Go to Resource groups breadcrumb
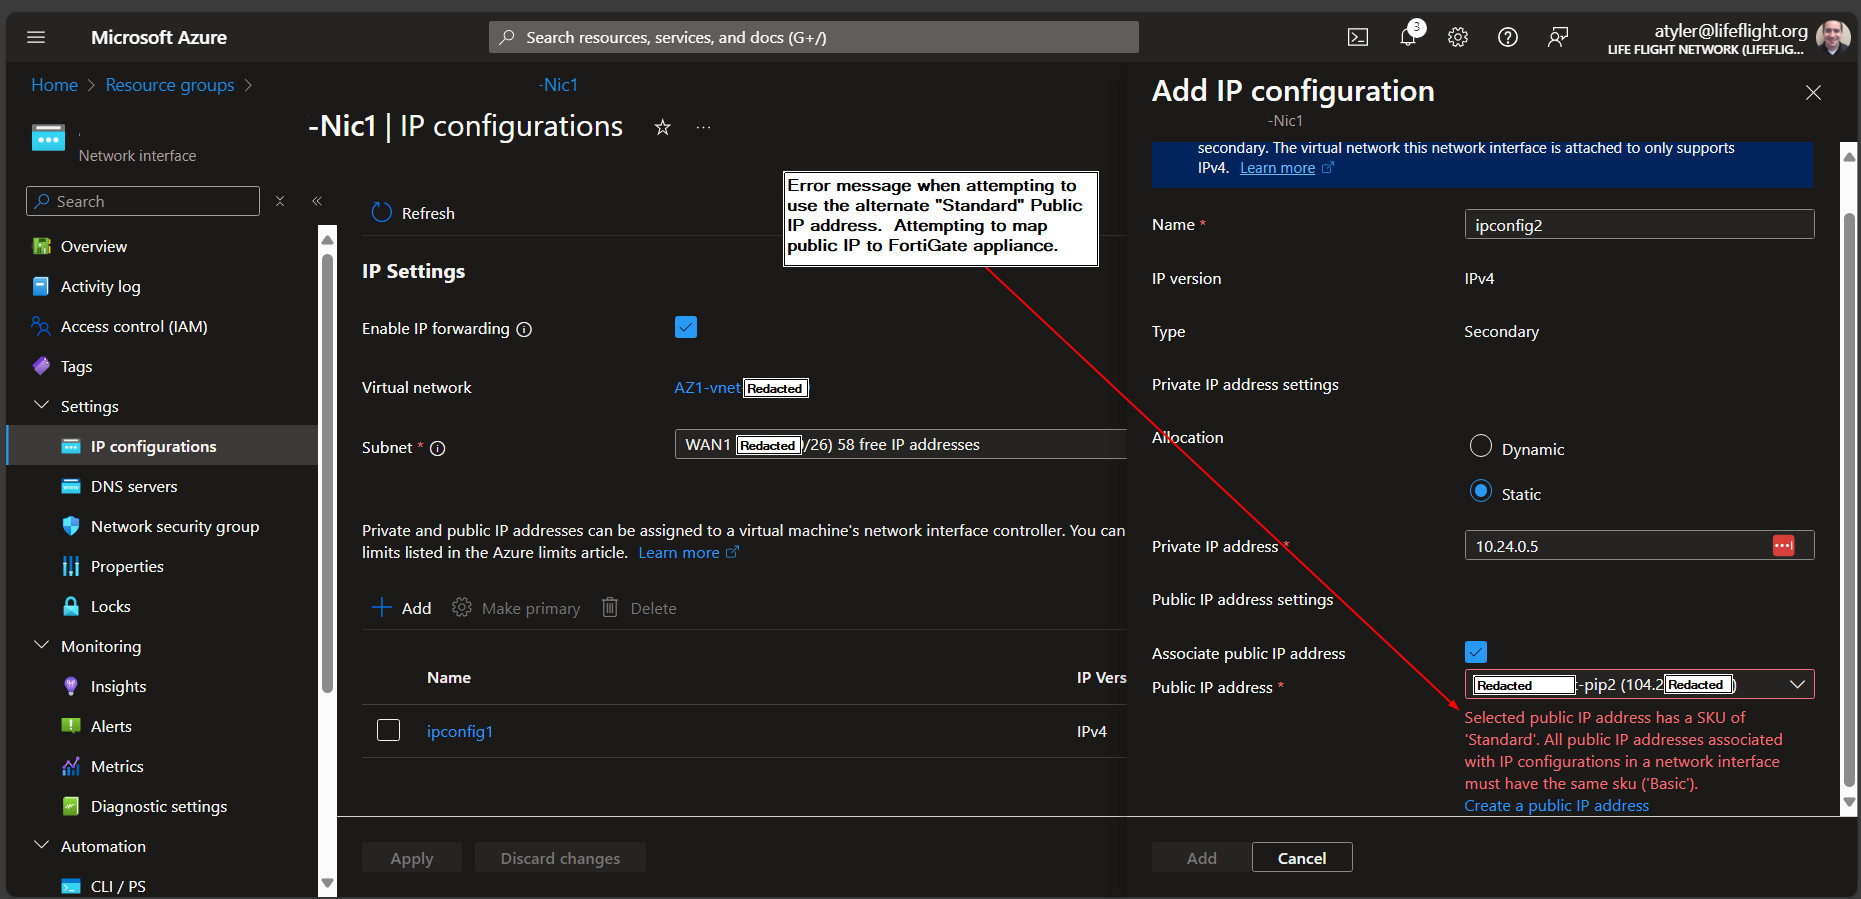The width and height of the screenshot is (1861, 899). tap(170, 85)
